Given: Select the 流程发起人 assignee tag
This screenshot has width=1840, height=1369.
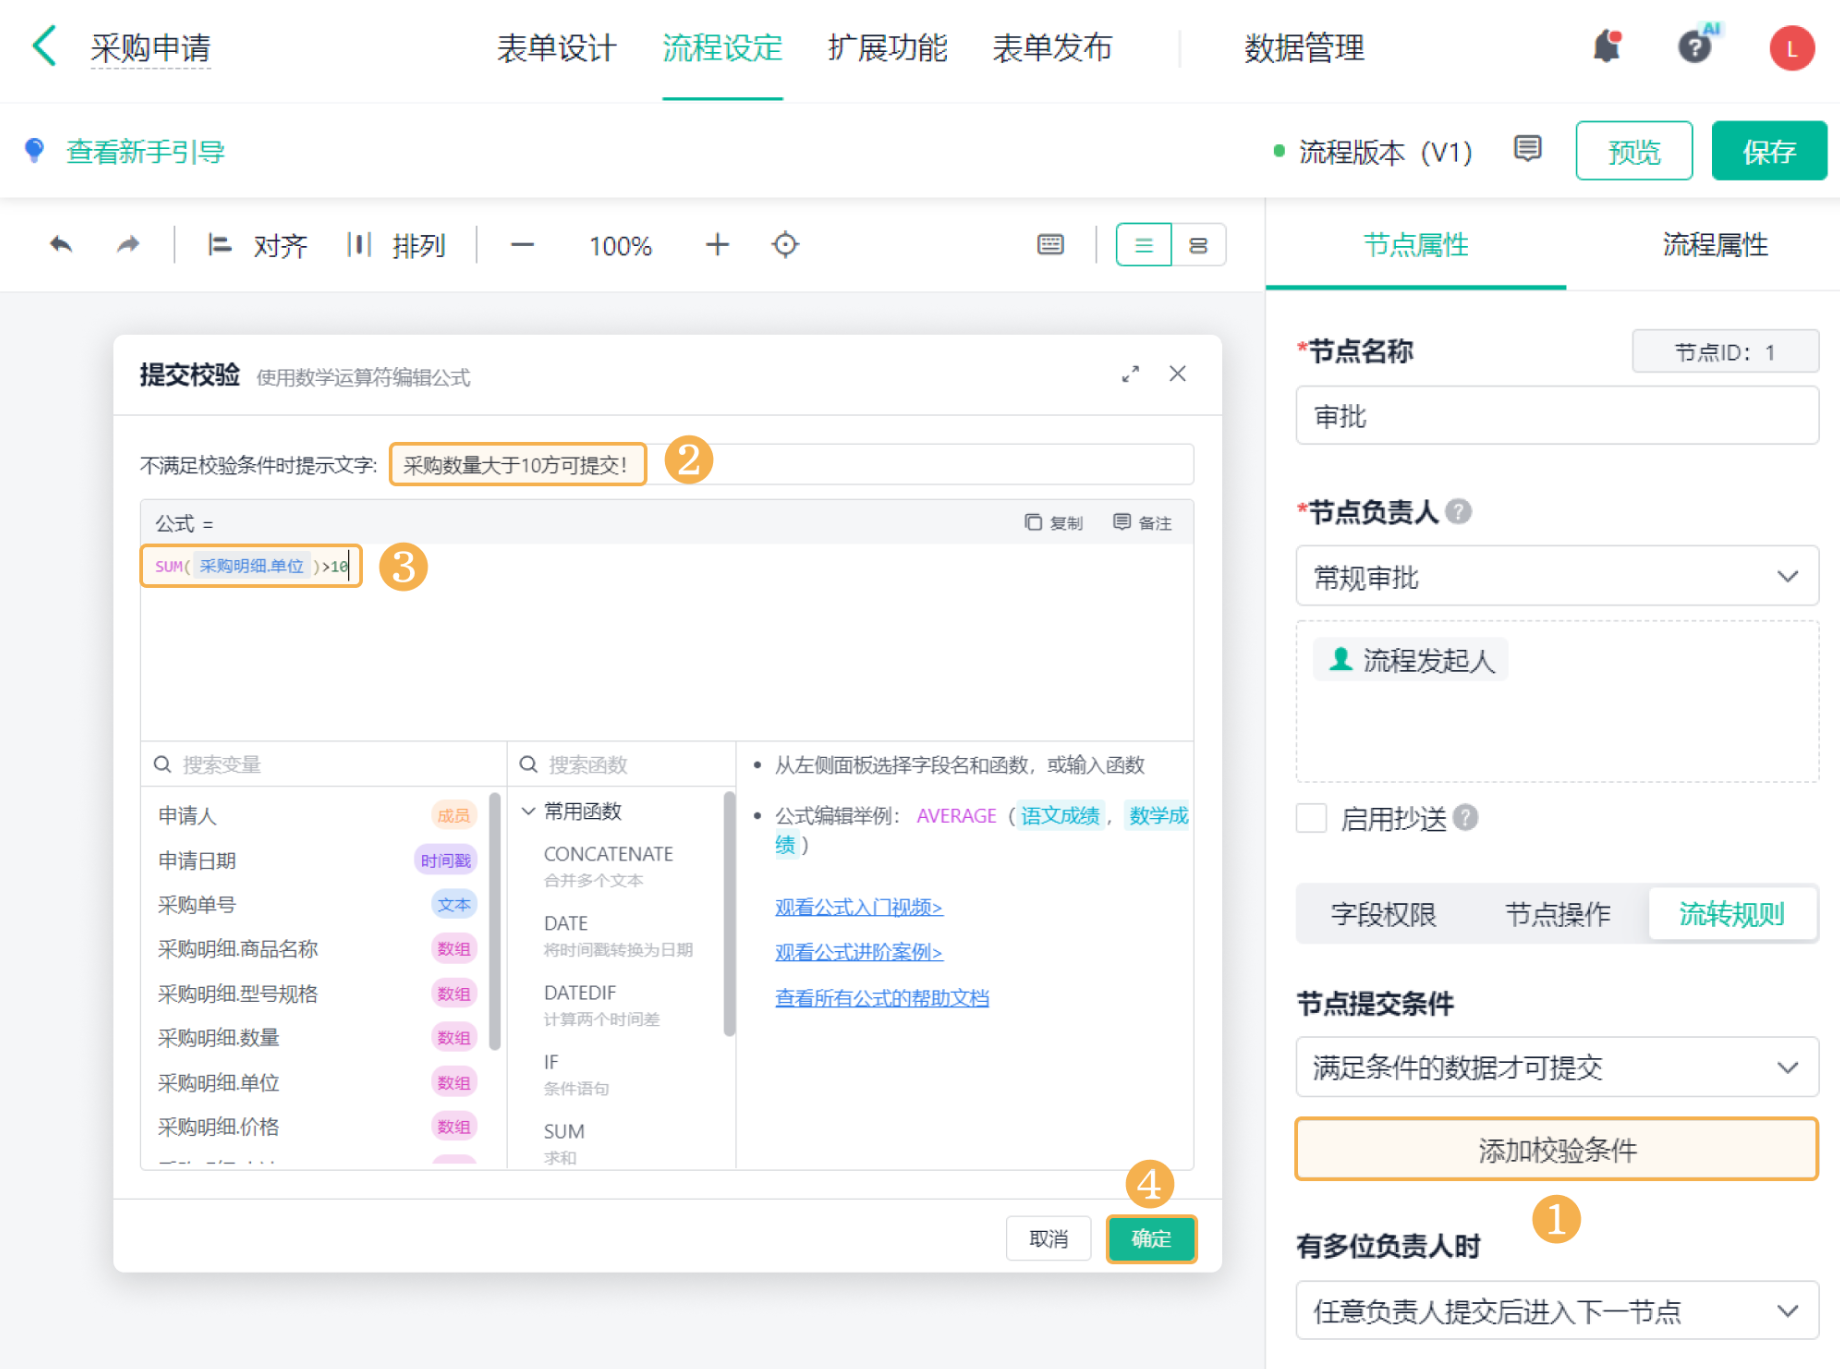Looking at the screenshot, I should tap(1411, 660).
